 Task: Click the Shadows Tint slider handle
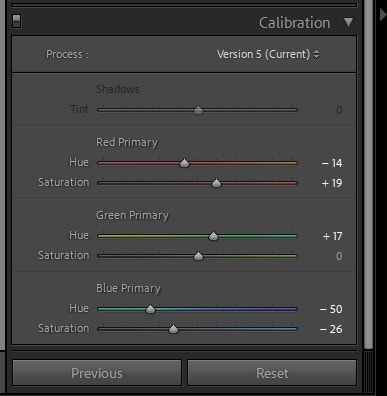[x=198, y=109]
